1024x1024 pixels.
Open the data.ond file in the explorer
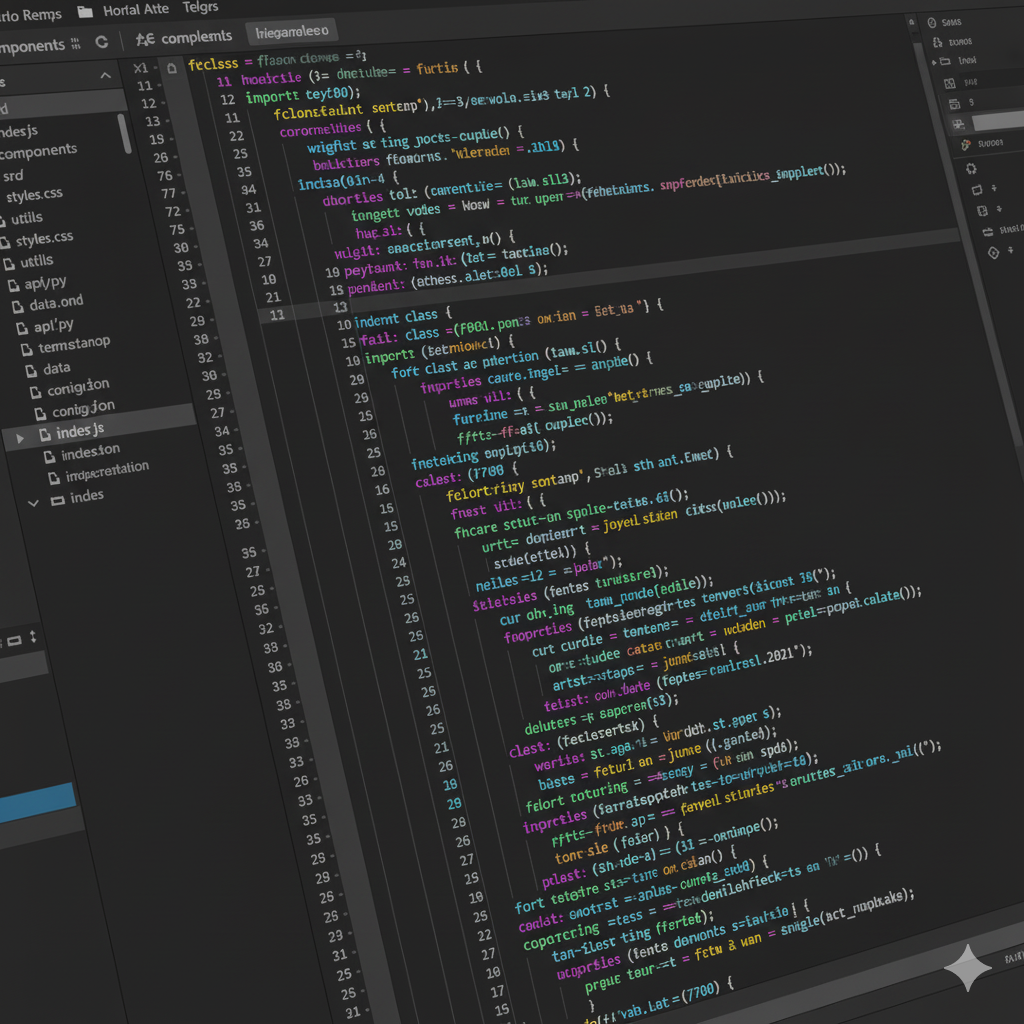(56, 304)
